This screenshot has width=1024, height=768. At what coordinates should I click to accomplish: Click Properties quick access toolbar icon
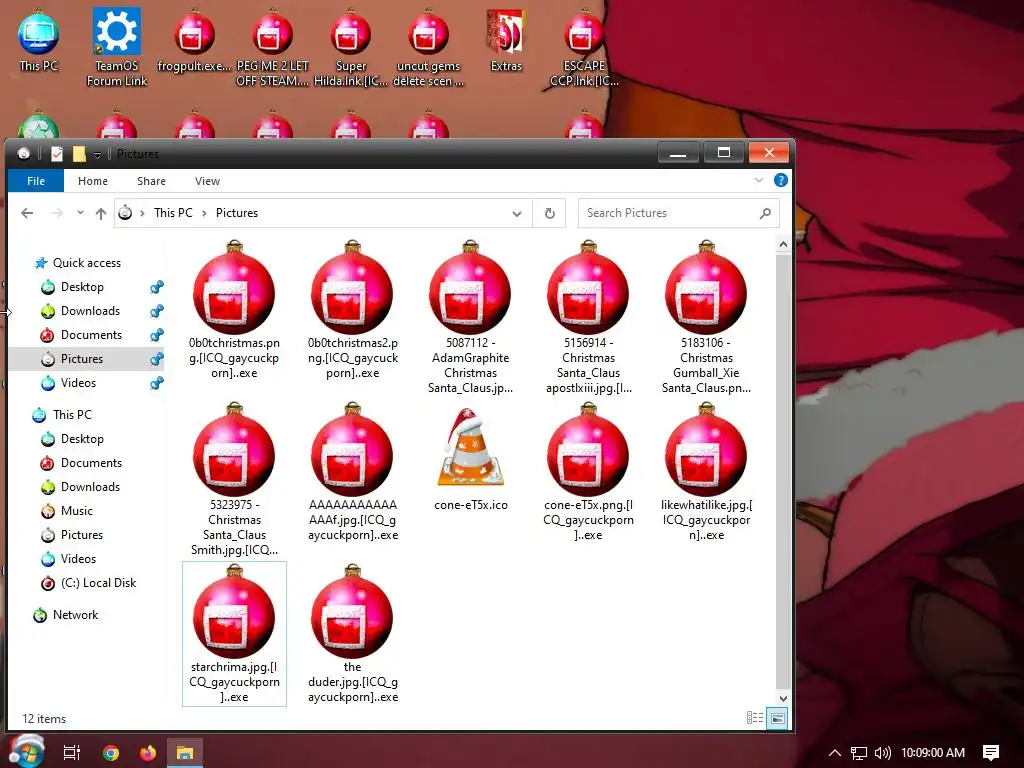tap(57, 153)
